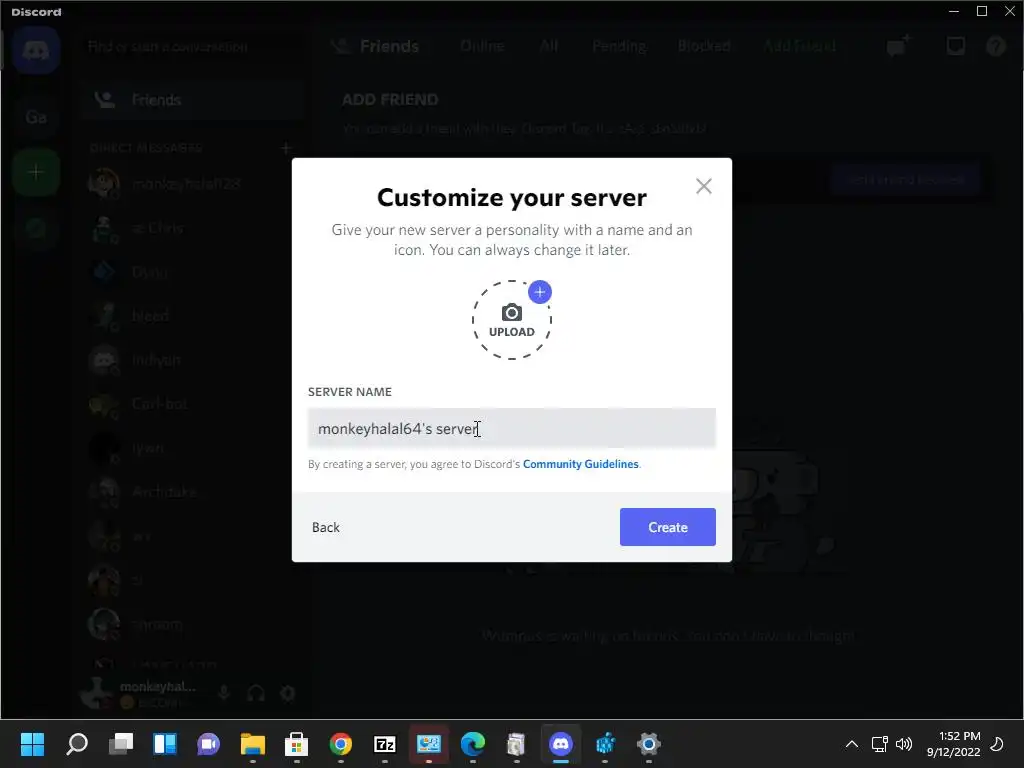Screen dimensions: 1024x768
Task: Upload a server icon image
Action: pyautogui.click(x=511, y=320)
